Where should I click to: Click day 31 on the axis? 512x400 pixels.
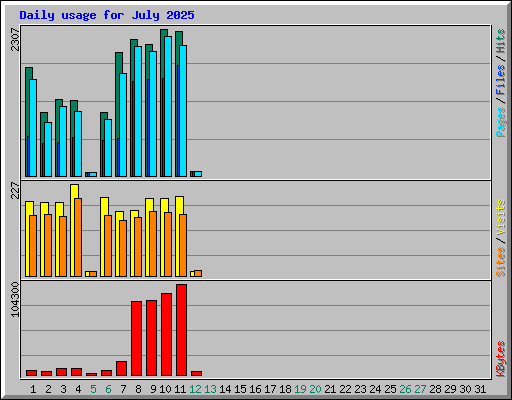tap(480, 389)
